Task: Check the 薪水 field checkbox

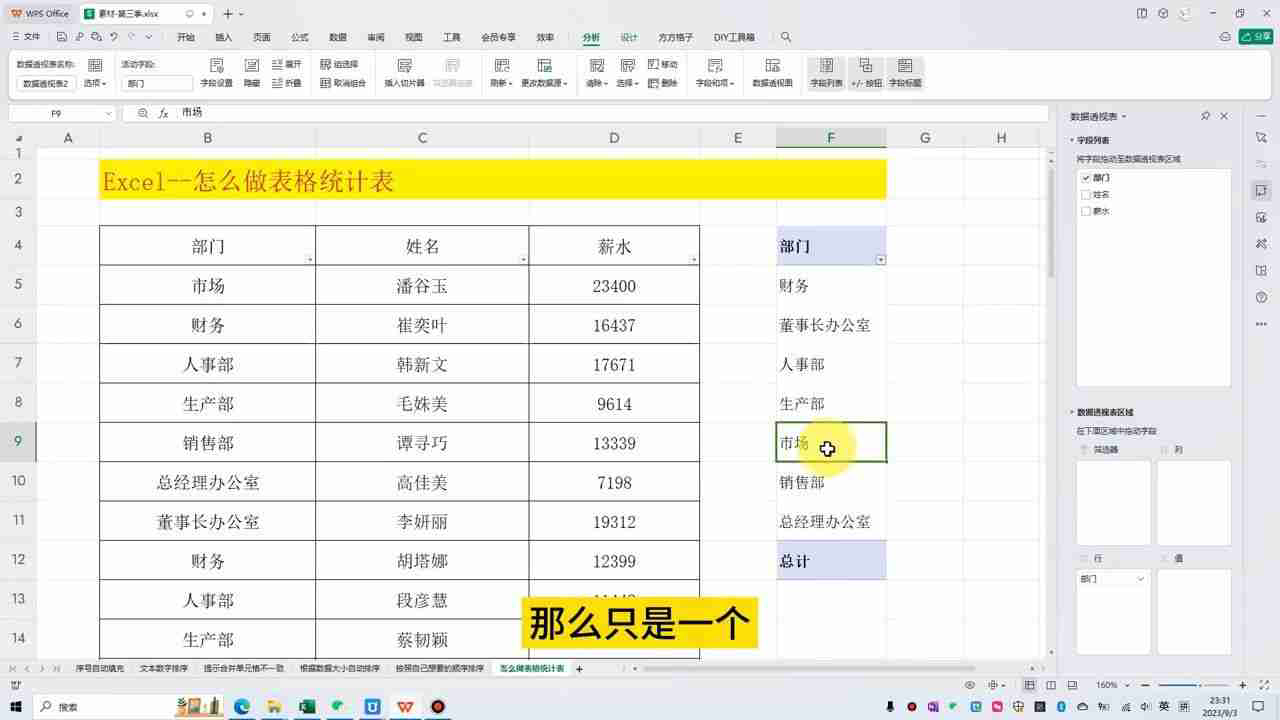Action: (x=1086, y=211)
